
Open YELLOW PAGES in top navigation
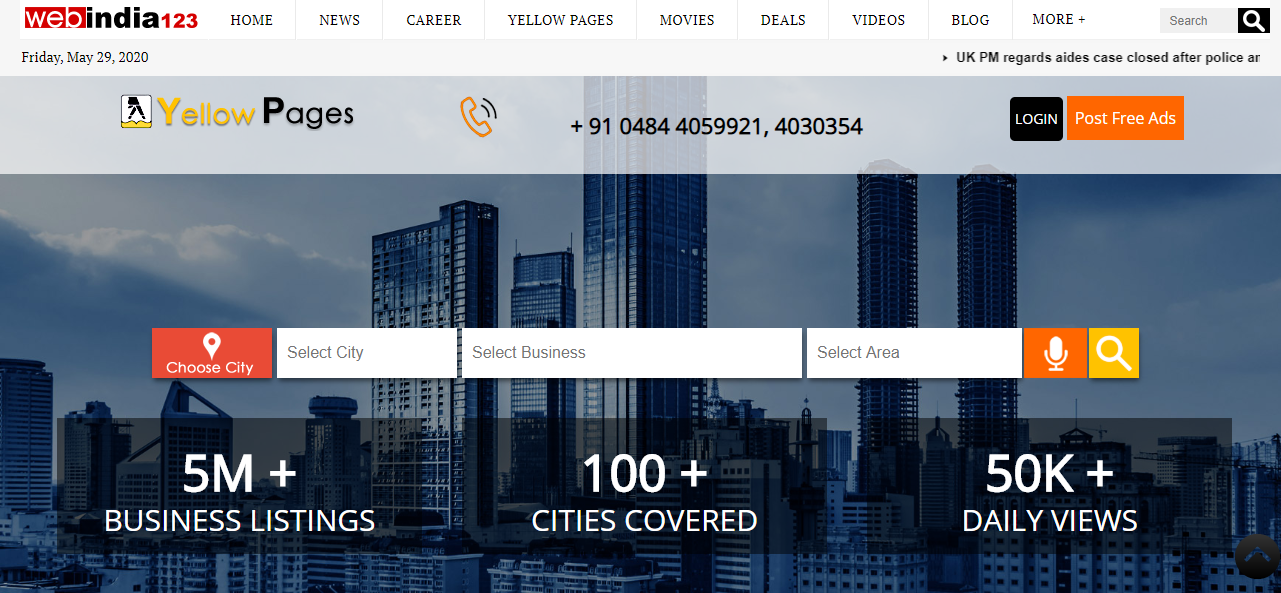pos(560,20)
